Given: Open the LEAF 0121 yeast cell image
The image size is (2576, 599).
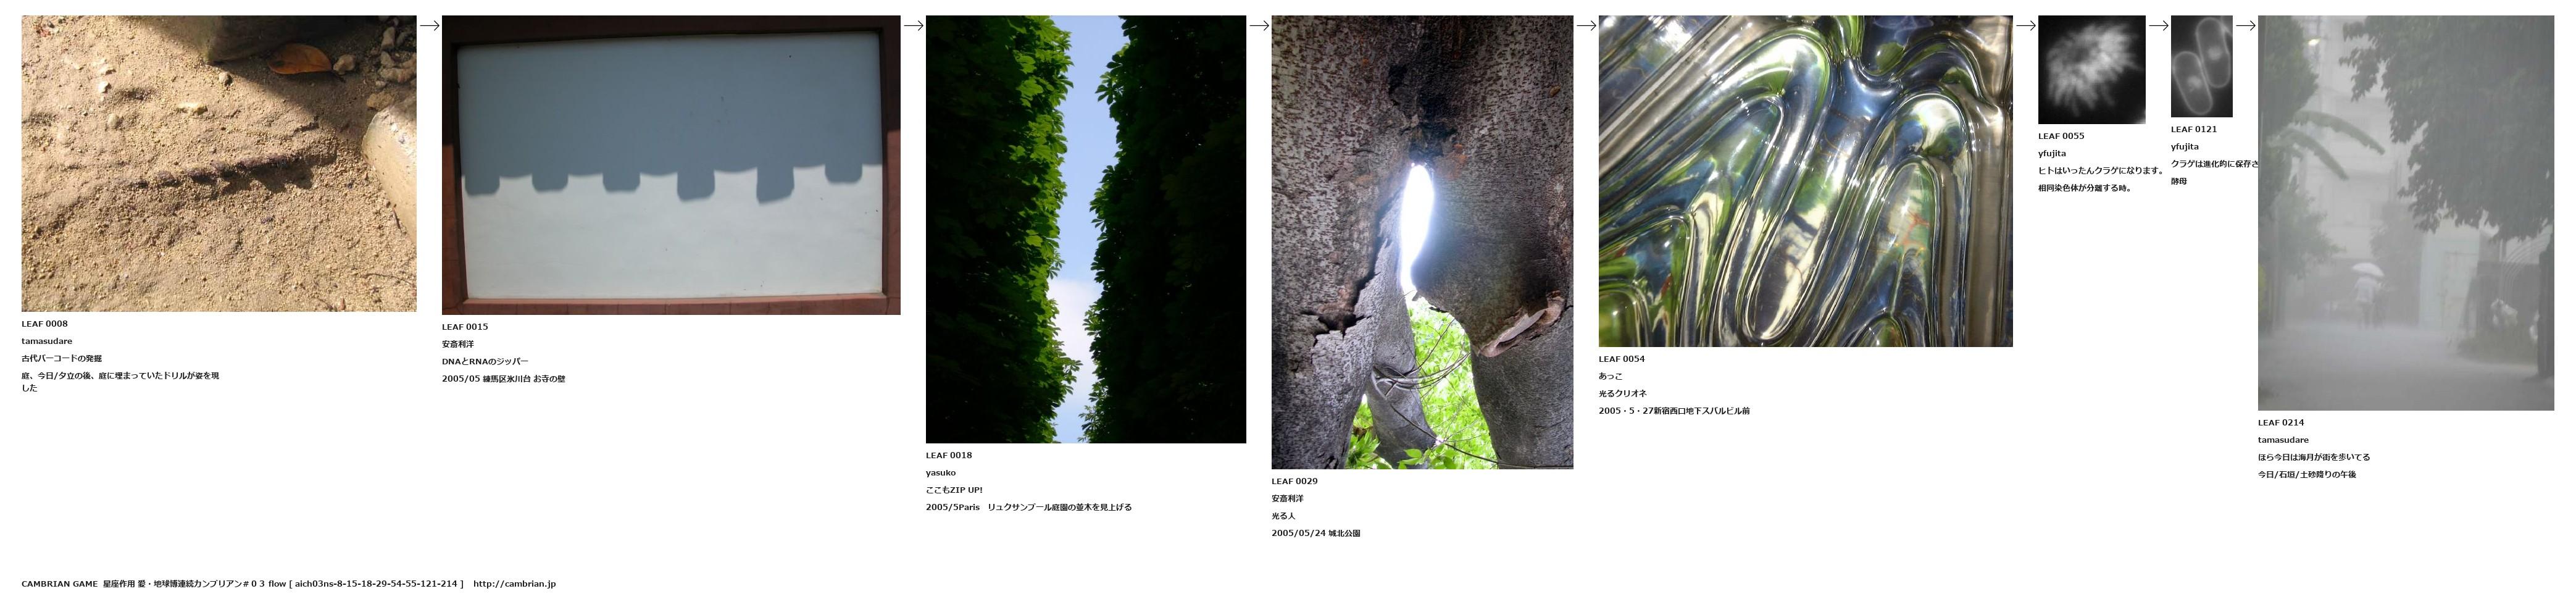Looking at the screenshot, I should (2202, 66).
